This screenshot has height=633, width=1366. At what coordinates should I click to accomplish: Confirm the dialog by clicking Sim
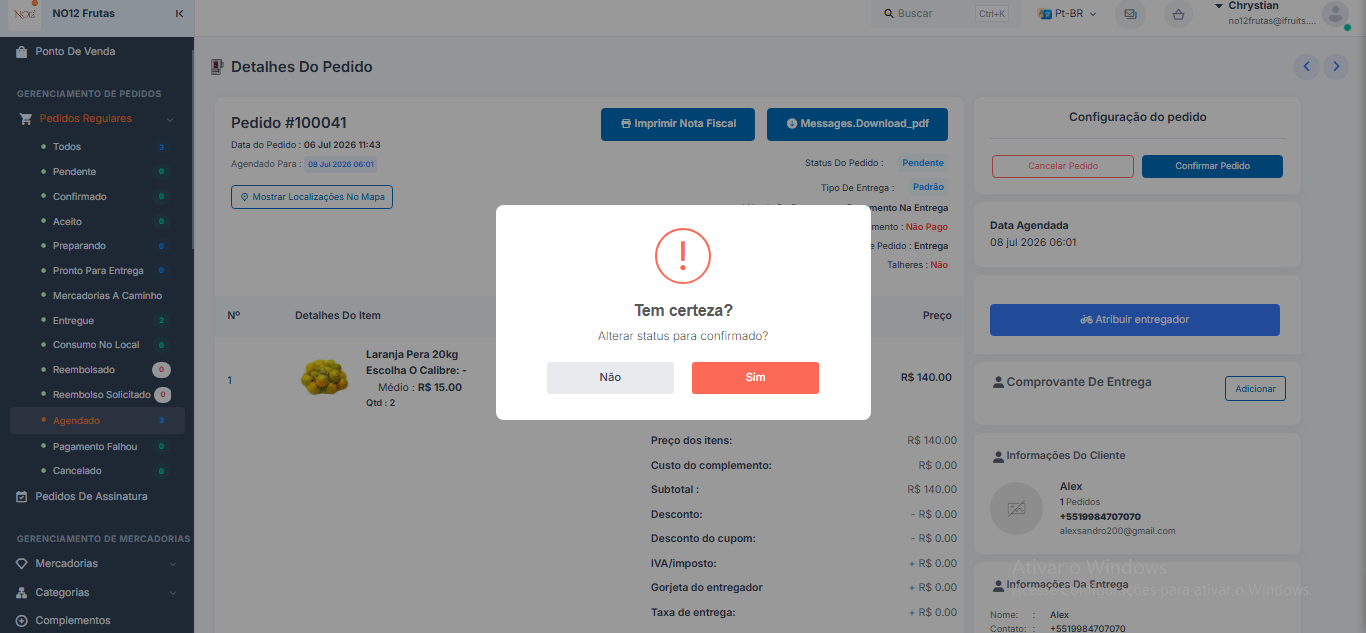click(x=755, y=378)
